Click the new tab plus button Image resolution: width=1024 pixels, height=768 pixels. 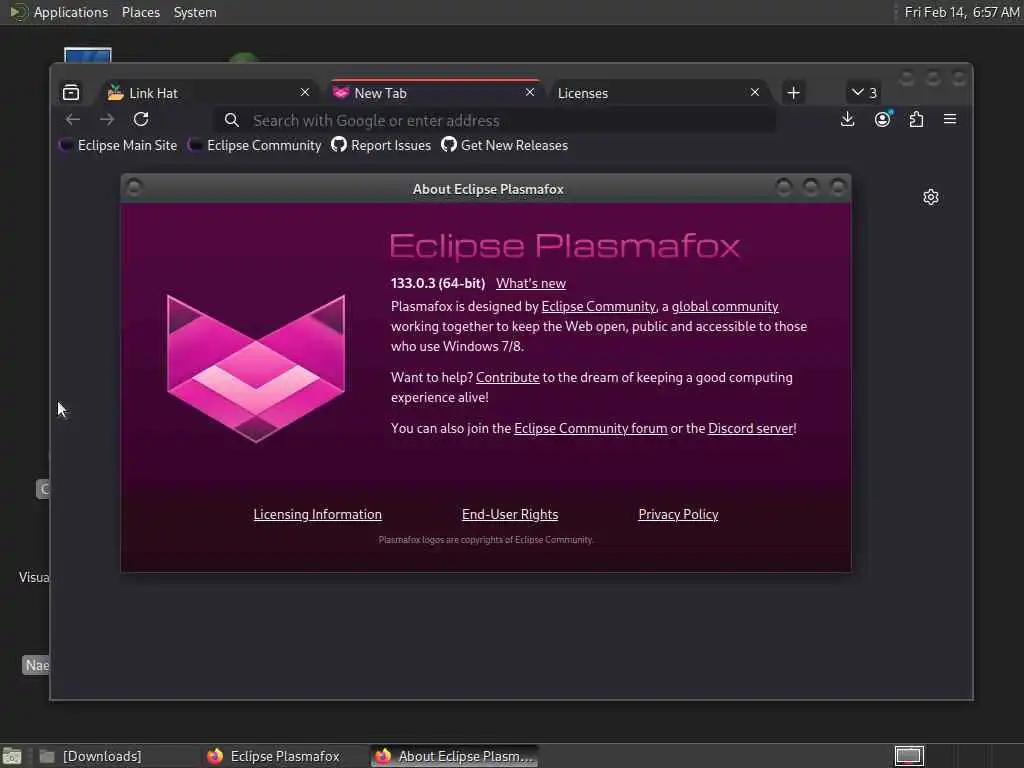point(793,93)
